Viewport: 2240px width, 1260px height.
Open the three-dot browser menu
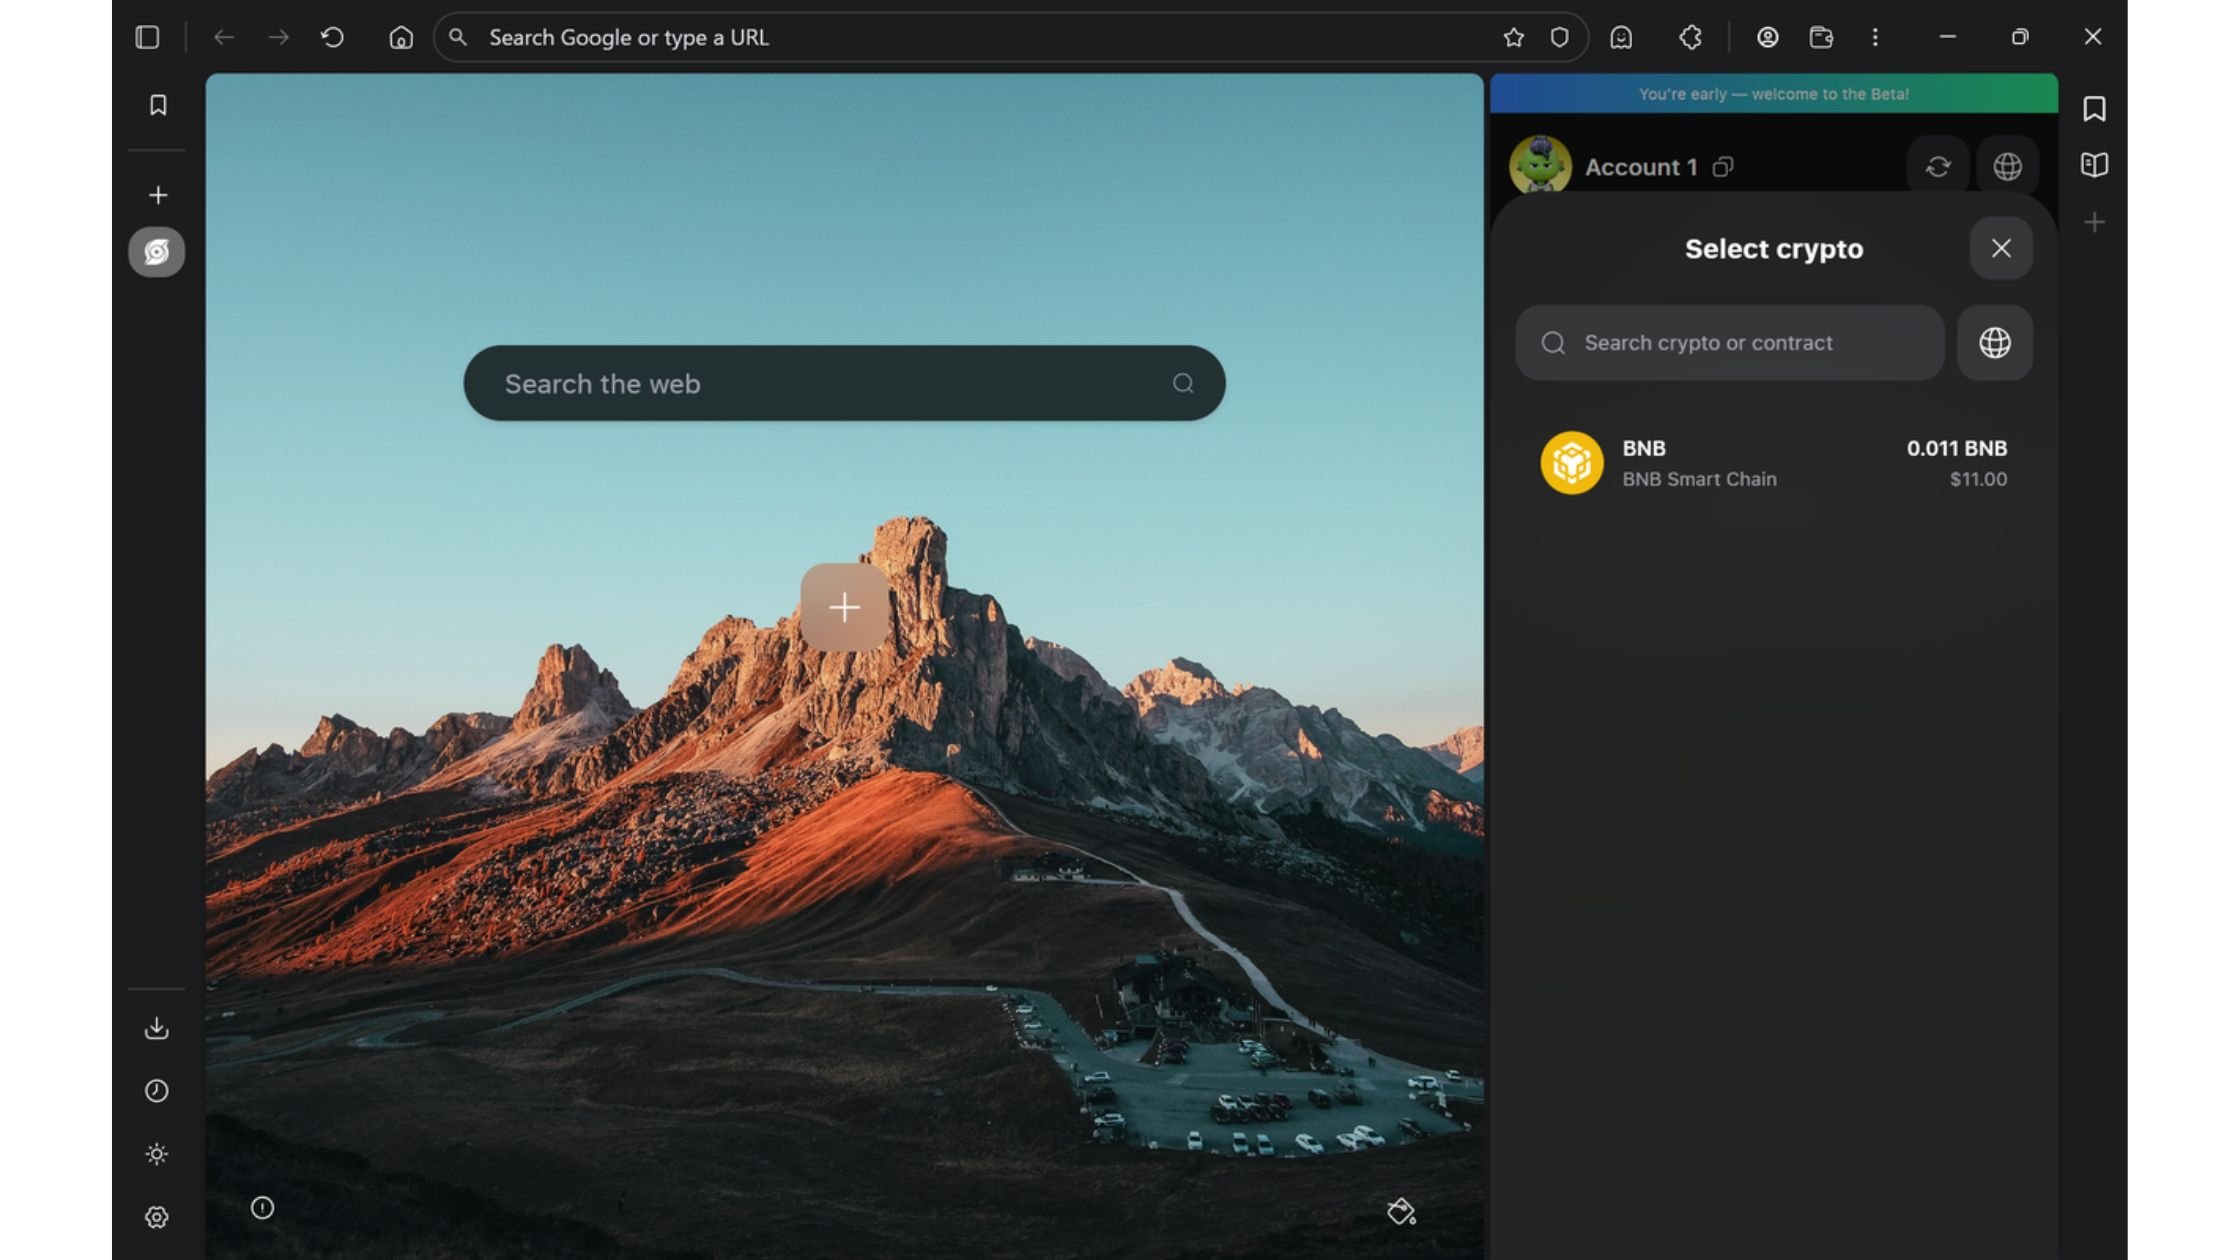pyautogui.click(x=1875, y=37)
